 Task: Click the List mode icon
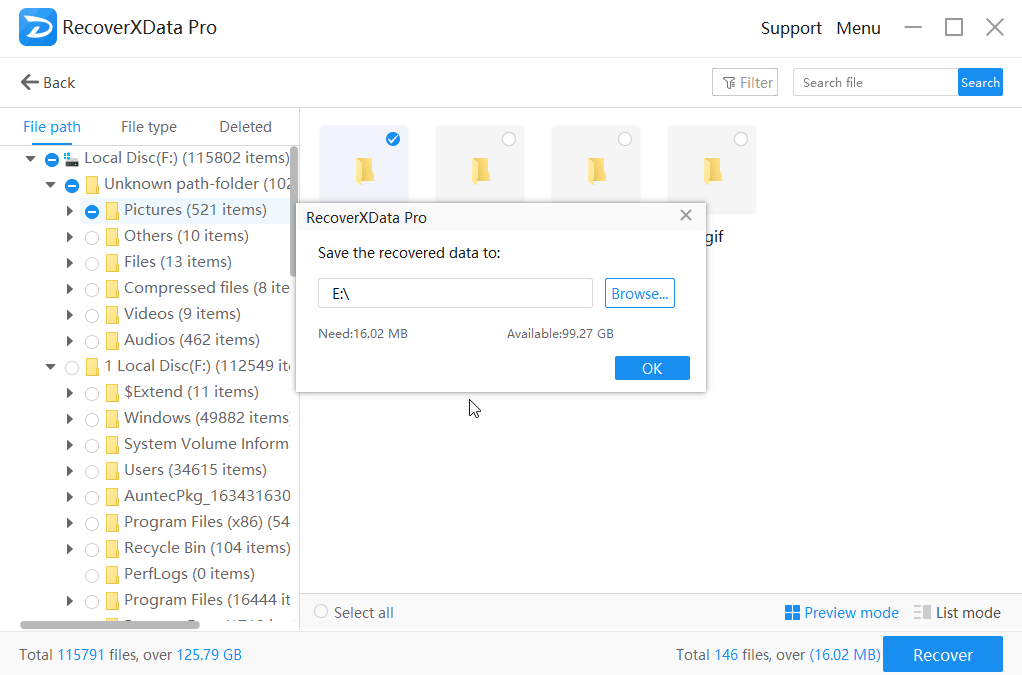922,612
